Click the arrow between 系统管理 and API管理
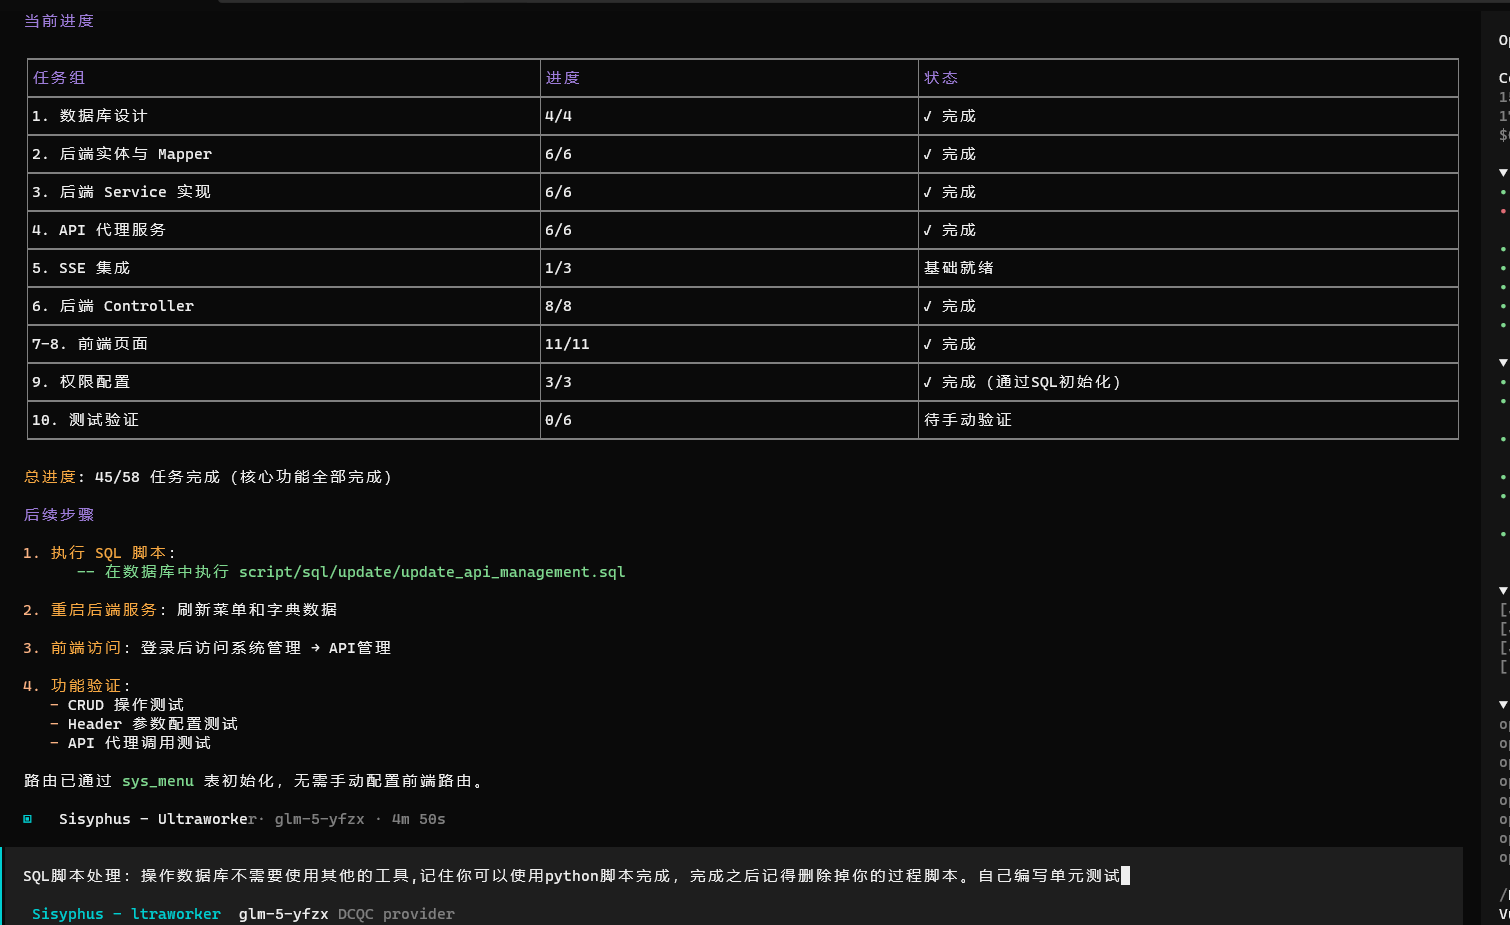1510x925 pixels. tap(315, 648)
